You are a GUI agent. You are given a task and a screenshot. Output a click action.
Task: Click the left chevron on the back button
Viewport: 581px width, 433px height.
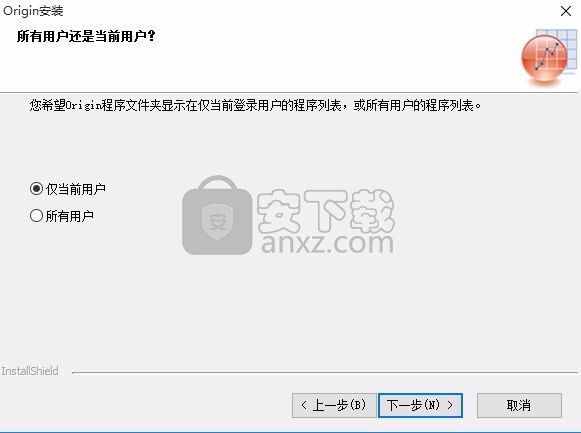(304, 405)
